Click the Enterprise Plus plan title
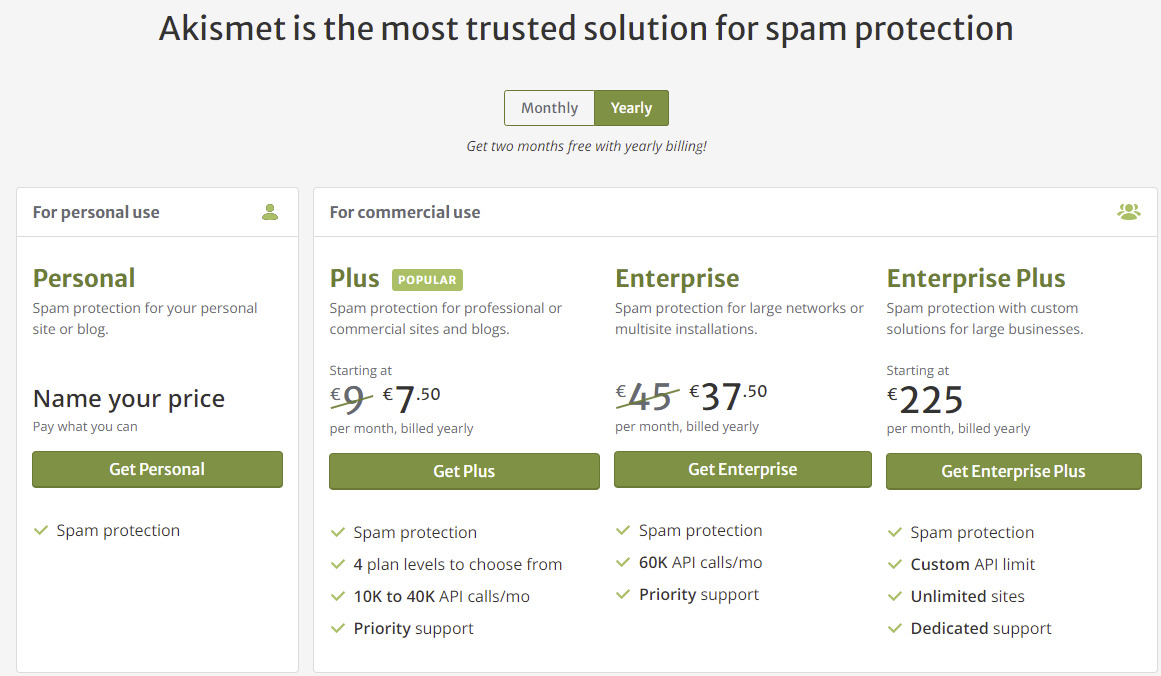Image resolution: width=1161 pixels, height=676 pixels. [976, 278]
